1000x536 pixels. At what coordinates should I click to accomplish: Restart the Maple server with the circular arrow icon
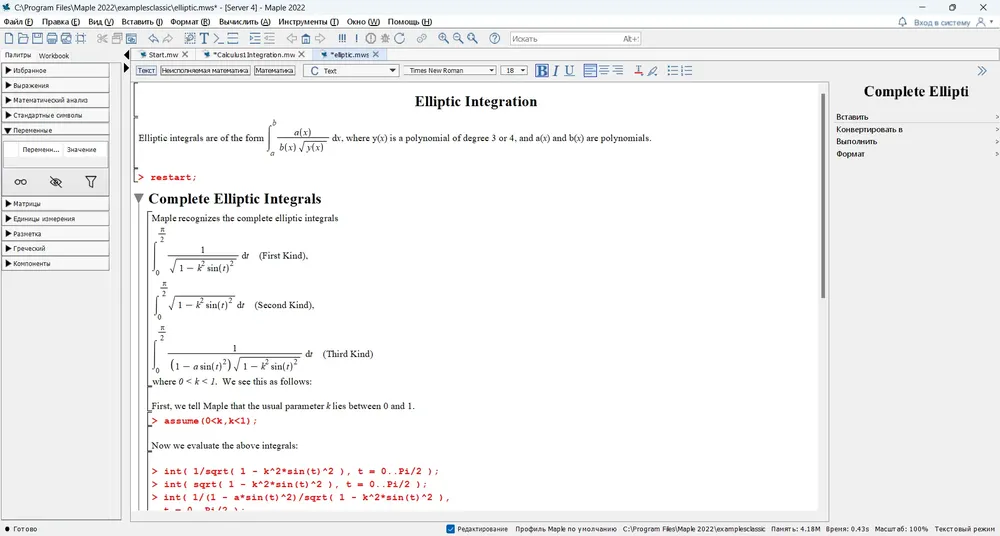tap(400, 38)
